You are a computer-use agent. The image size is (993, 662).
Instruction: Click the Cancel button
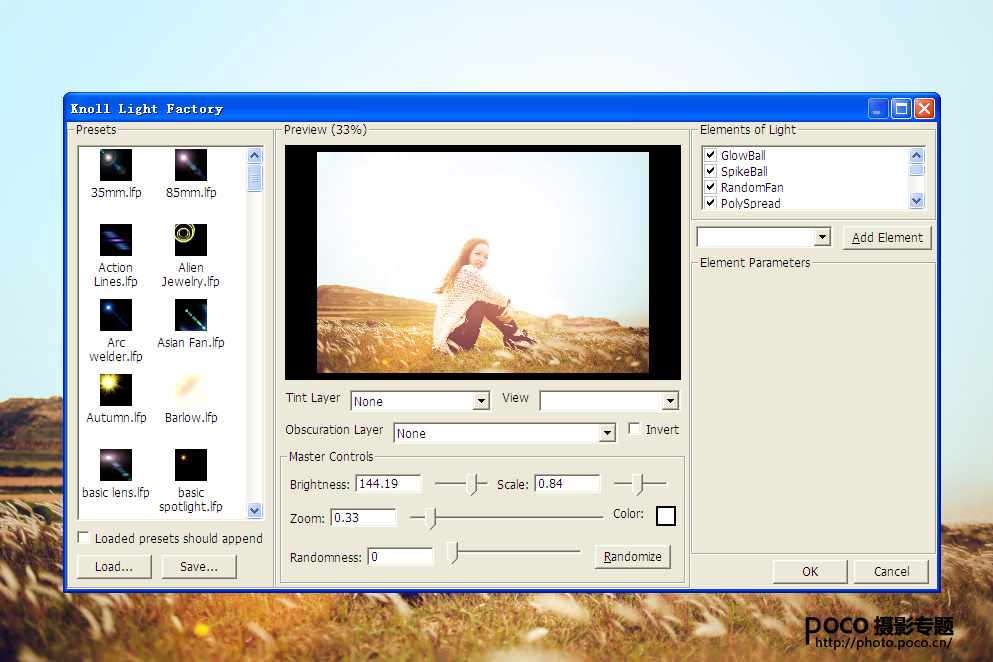pyautogui.click(x=891, y=571)
